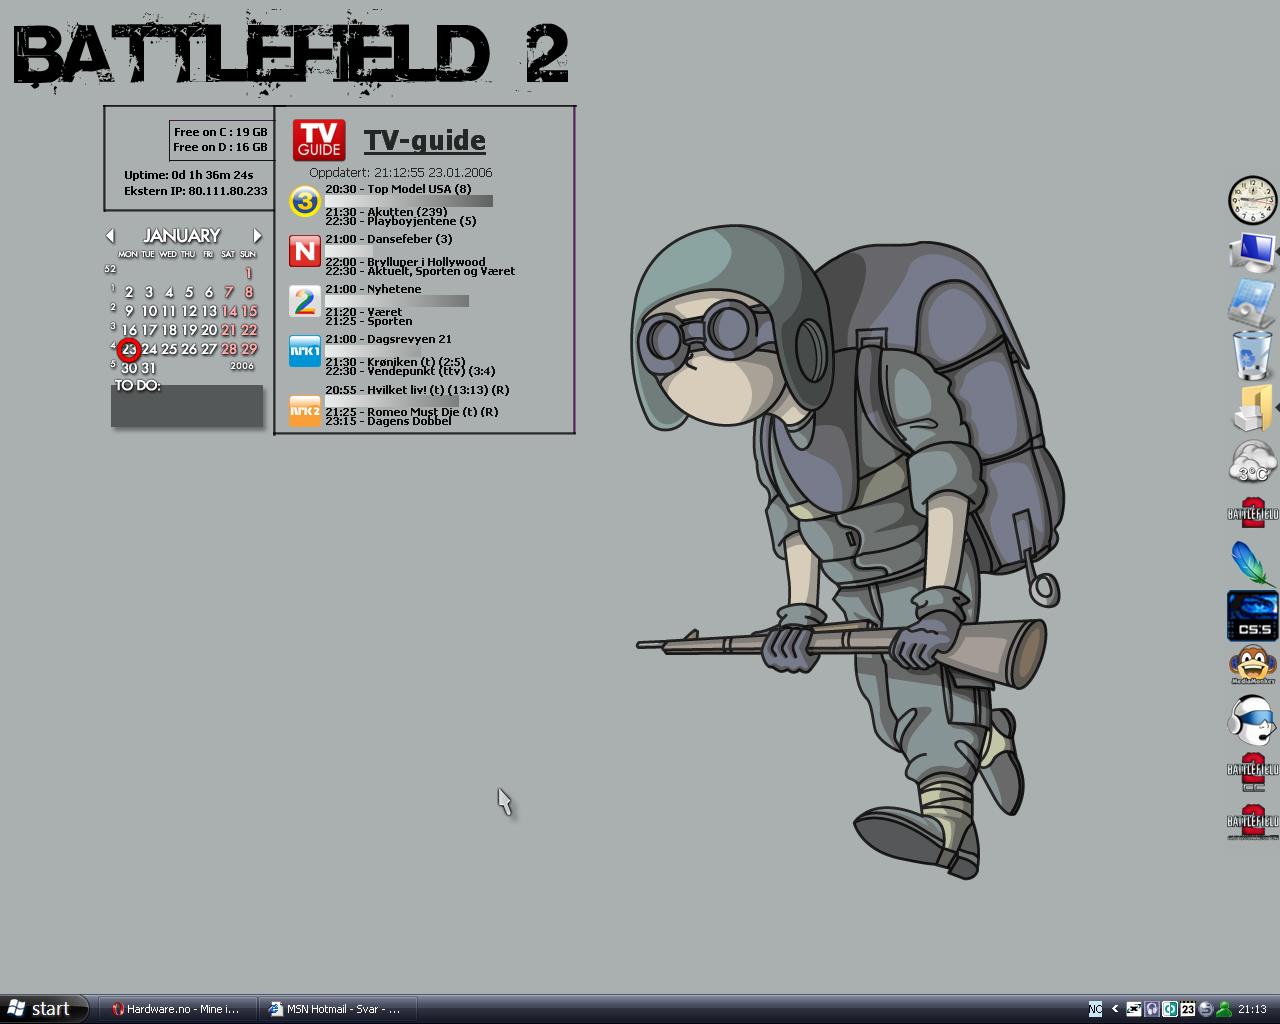Click the NRK1 channel logo
The width and height of the screenshot is (1280, 1024).
click(x=305, y=351)
